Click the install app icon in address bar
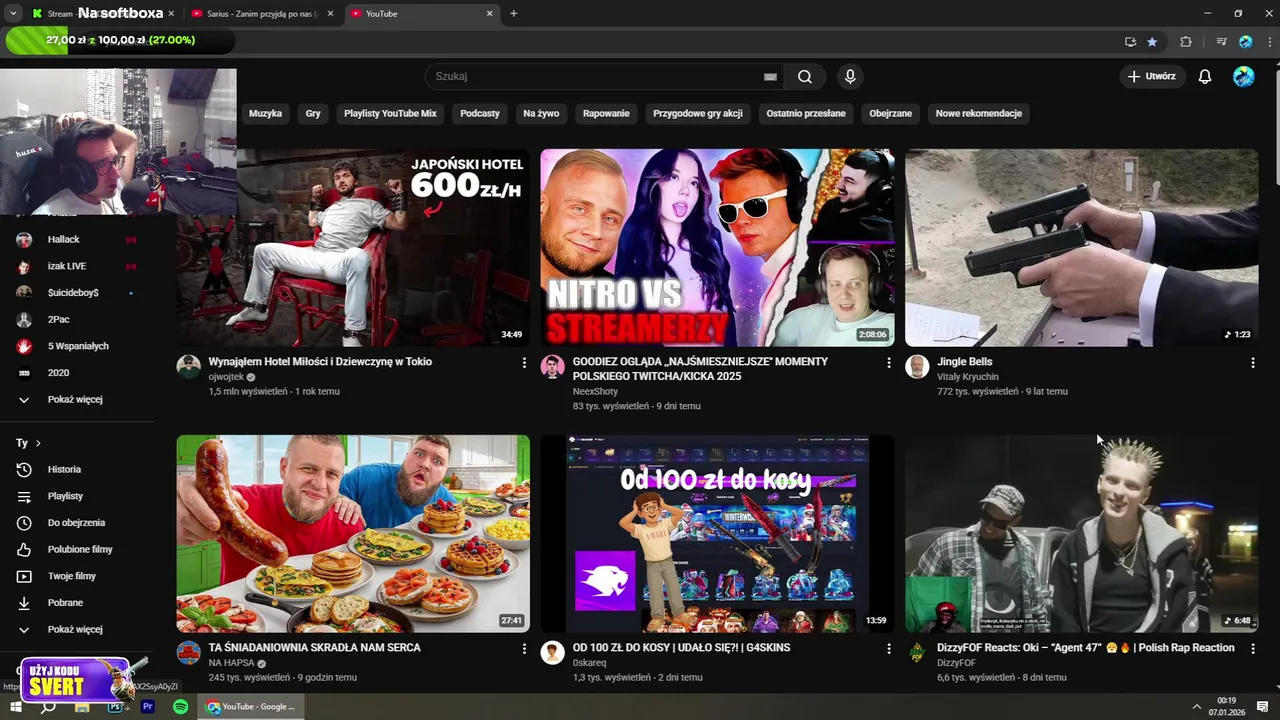The width and height of the screenshot is (1280, 720). [1130, 42]
